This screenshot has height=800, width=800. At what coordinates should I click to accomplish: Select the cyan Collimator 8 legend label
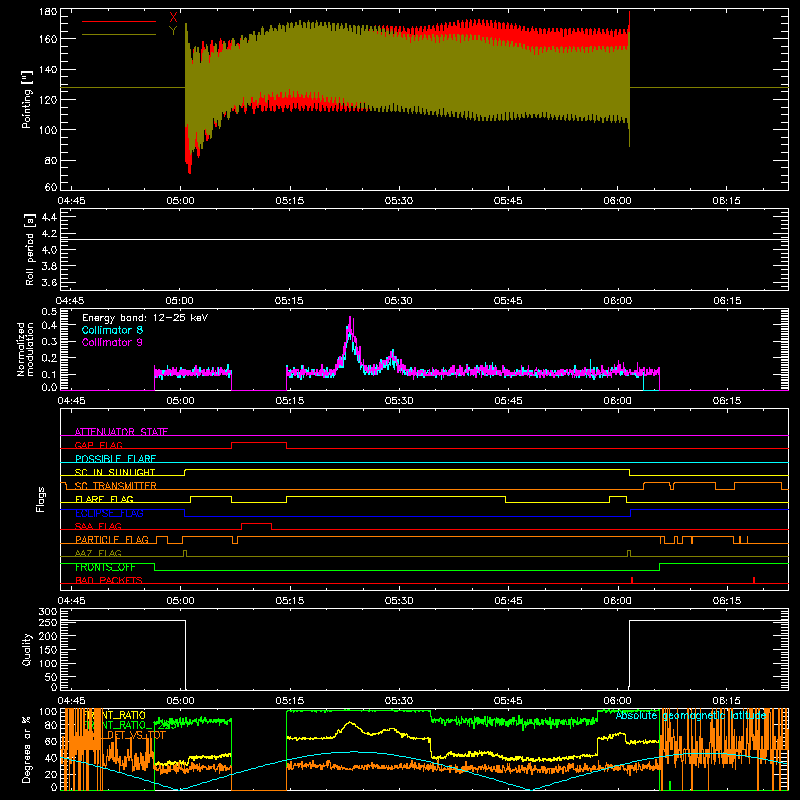pyautogui.click(x=112, y=330)
